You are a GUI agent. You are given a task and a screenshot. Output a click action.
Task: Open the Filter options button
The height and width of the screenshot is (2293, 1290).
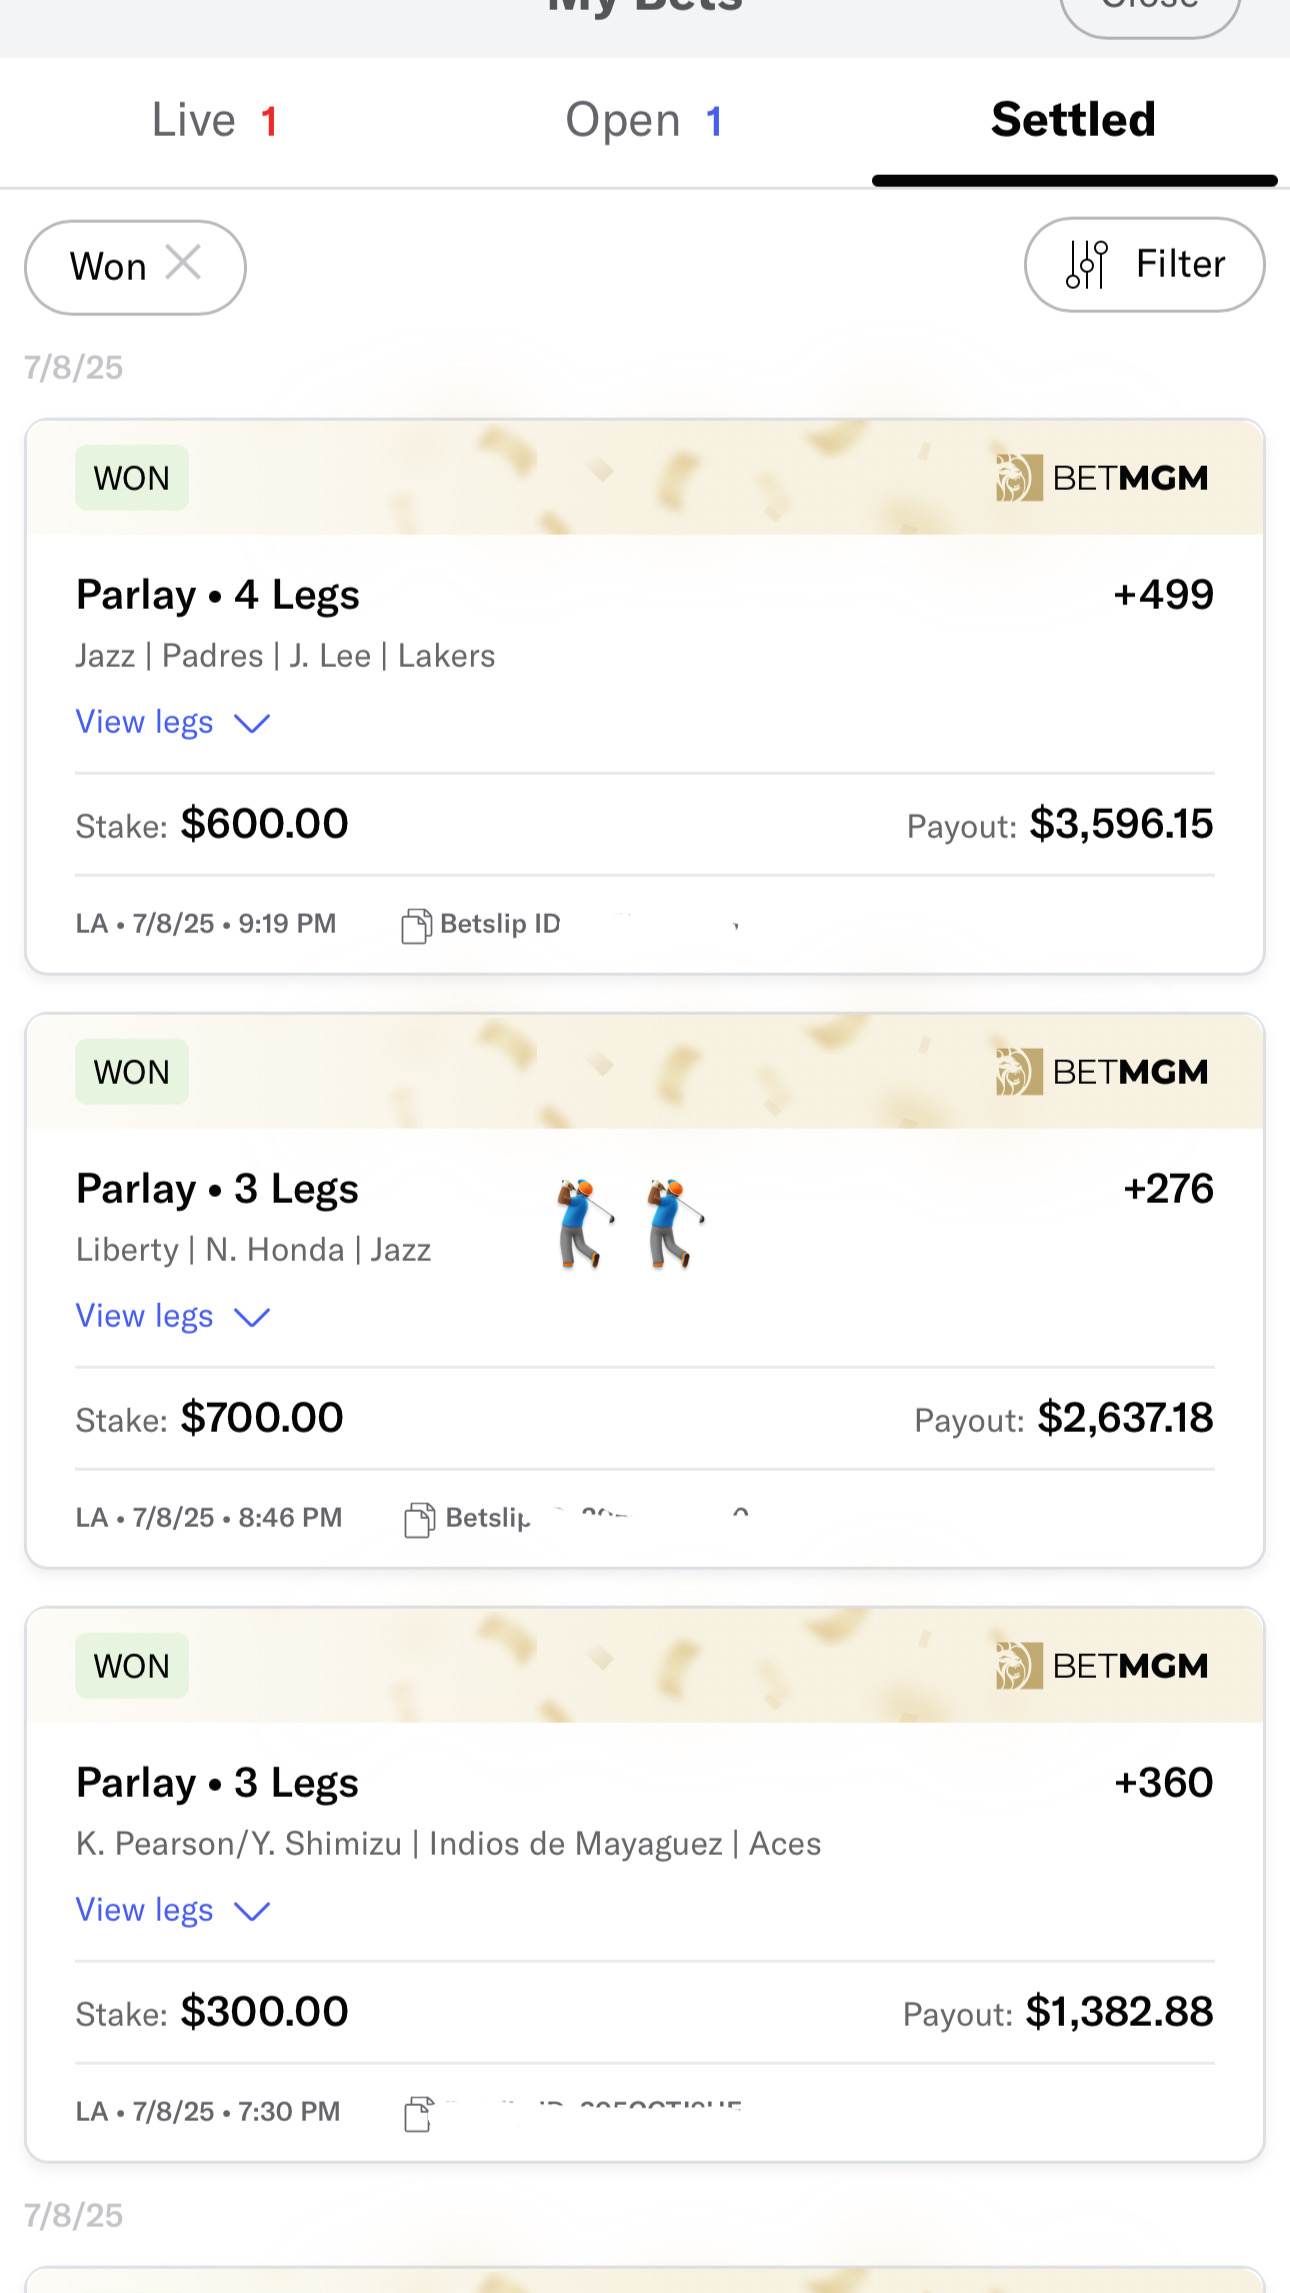pos(1144,265)
